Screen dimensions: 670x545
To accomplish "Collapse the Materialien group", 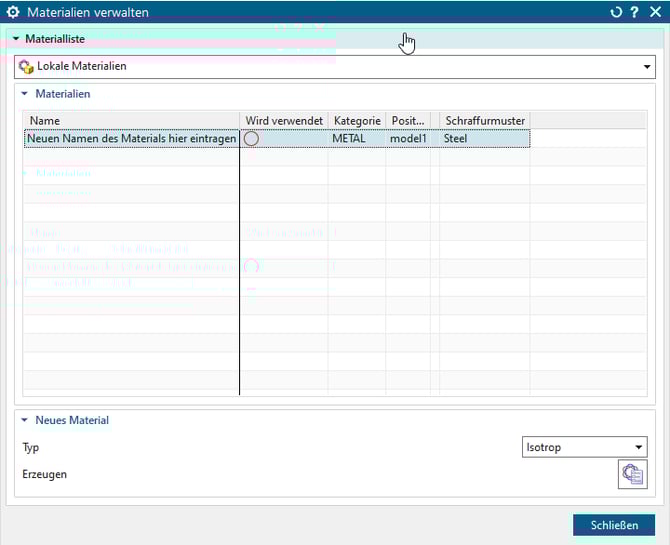I will (x=26, y=94).
